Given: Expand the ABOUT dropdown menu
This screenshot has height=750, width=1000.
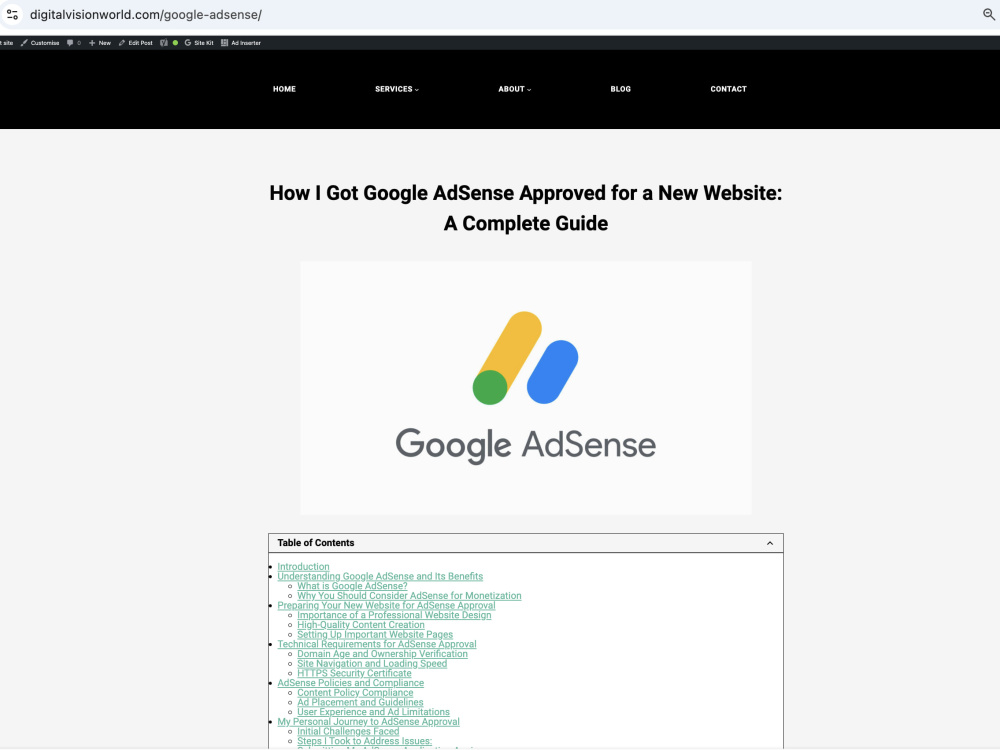Looking at the screenshot, I should (x=515, y=89).
